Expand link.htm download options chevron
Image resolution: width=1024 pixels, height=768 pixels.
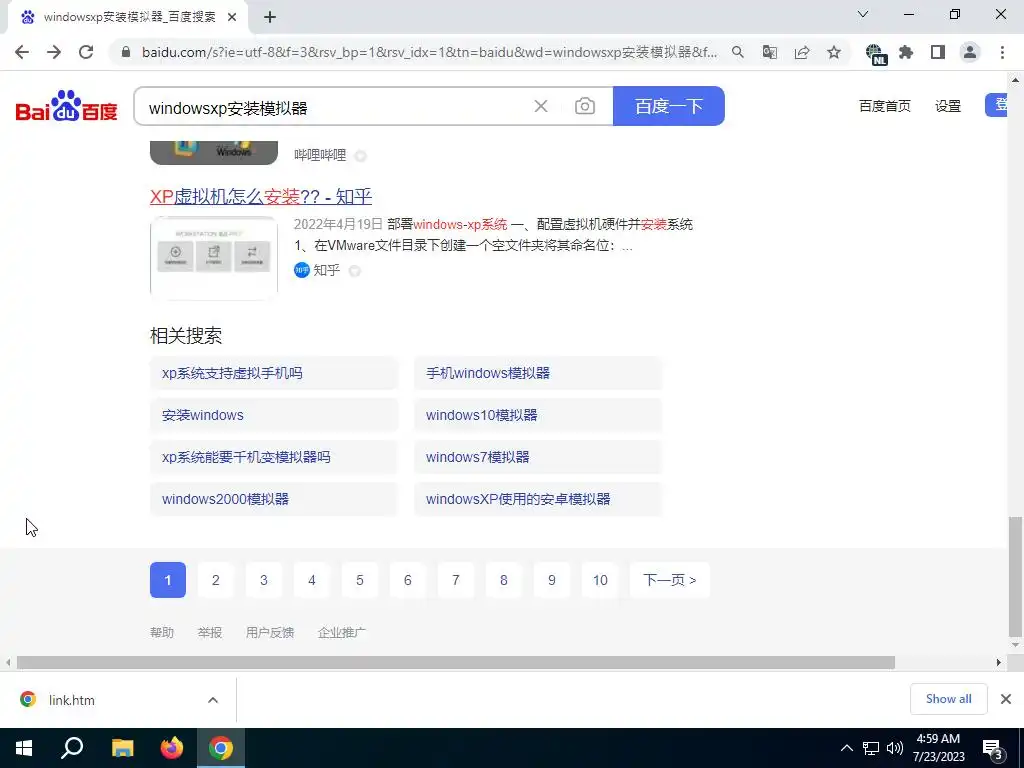(x=213, y=700)
